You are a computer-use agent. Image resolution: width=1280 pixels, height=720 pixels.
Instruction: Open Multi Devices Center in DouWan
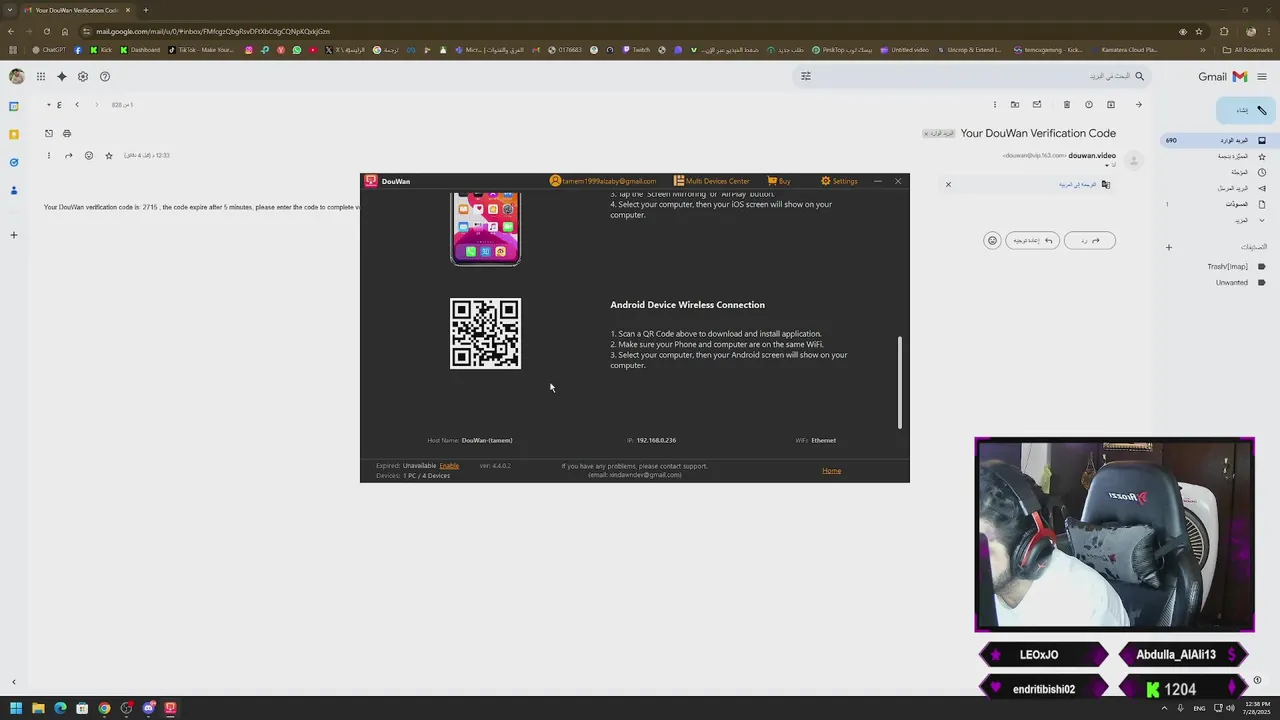click(x=711, y=181)
